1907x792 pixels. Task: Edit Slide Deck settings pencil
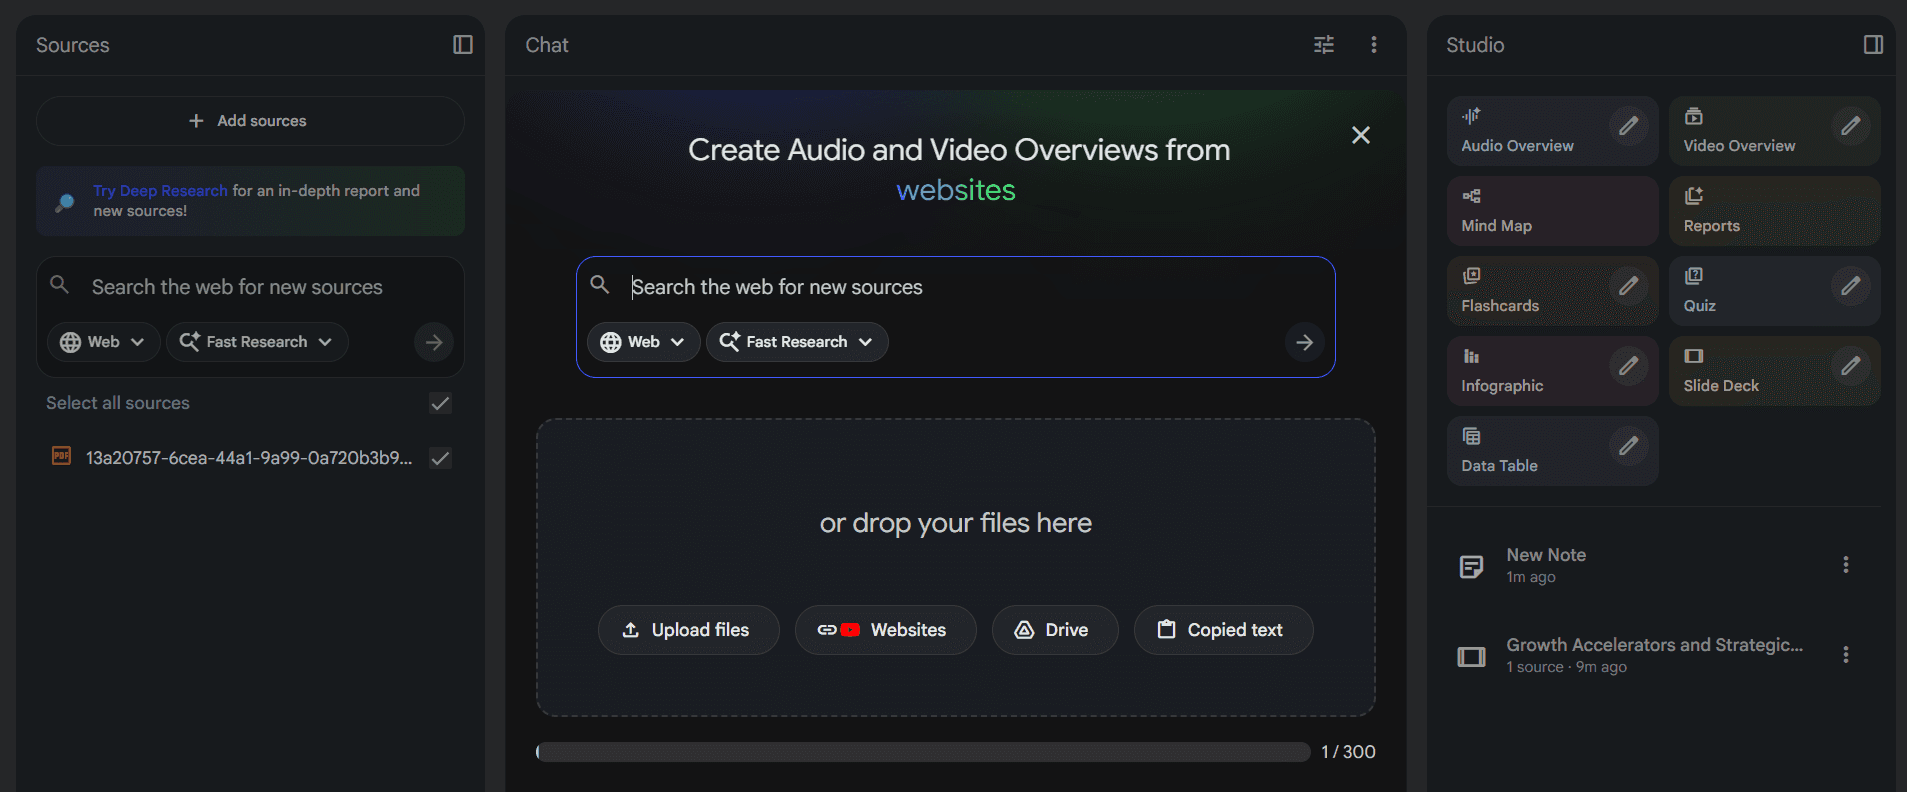click(x=1851, y=365)
